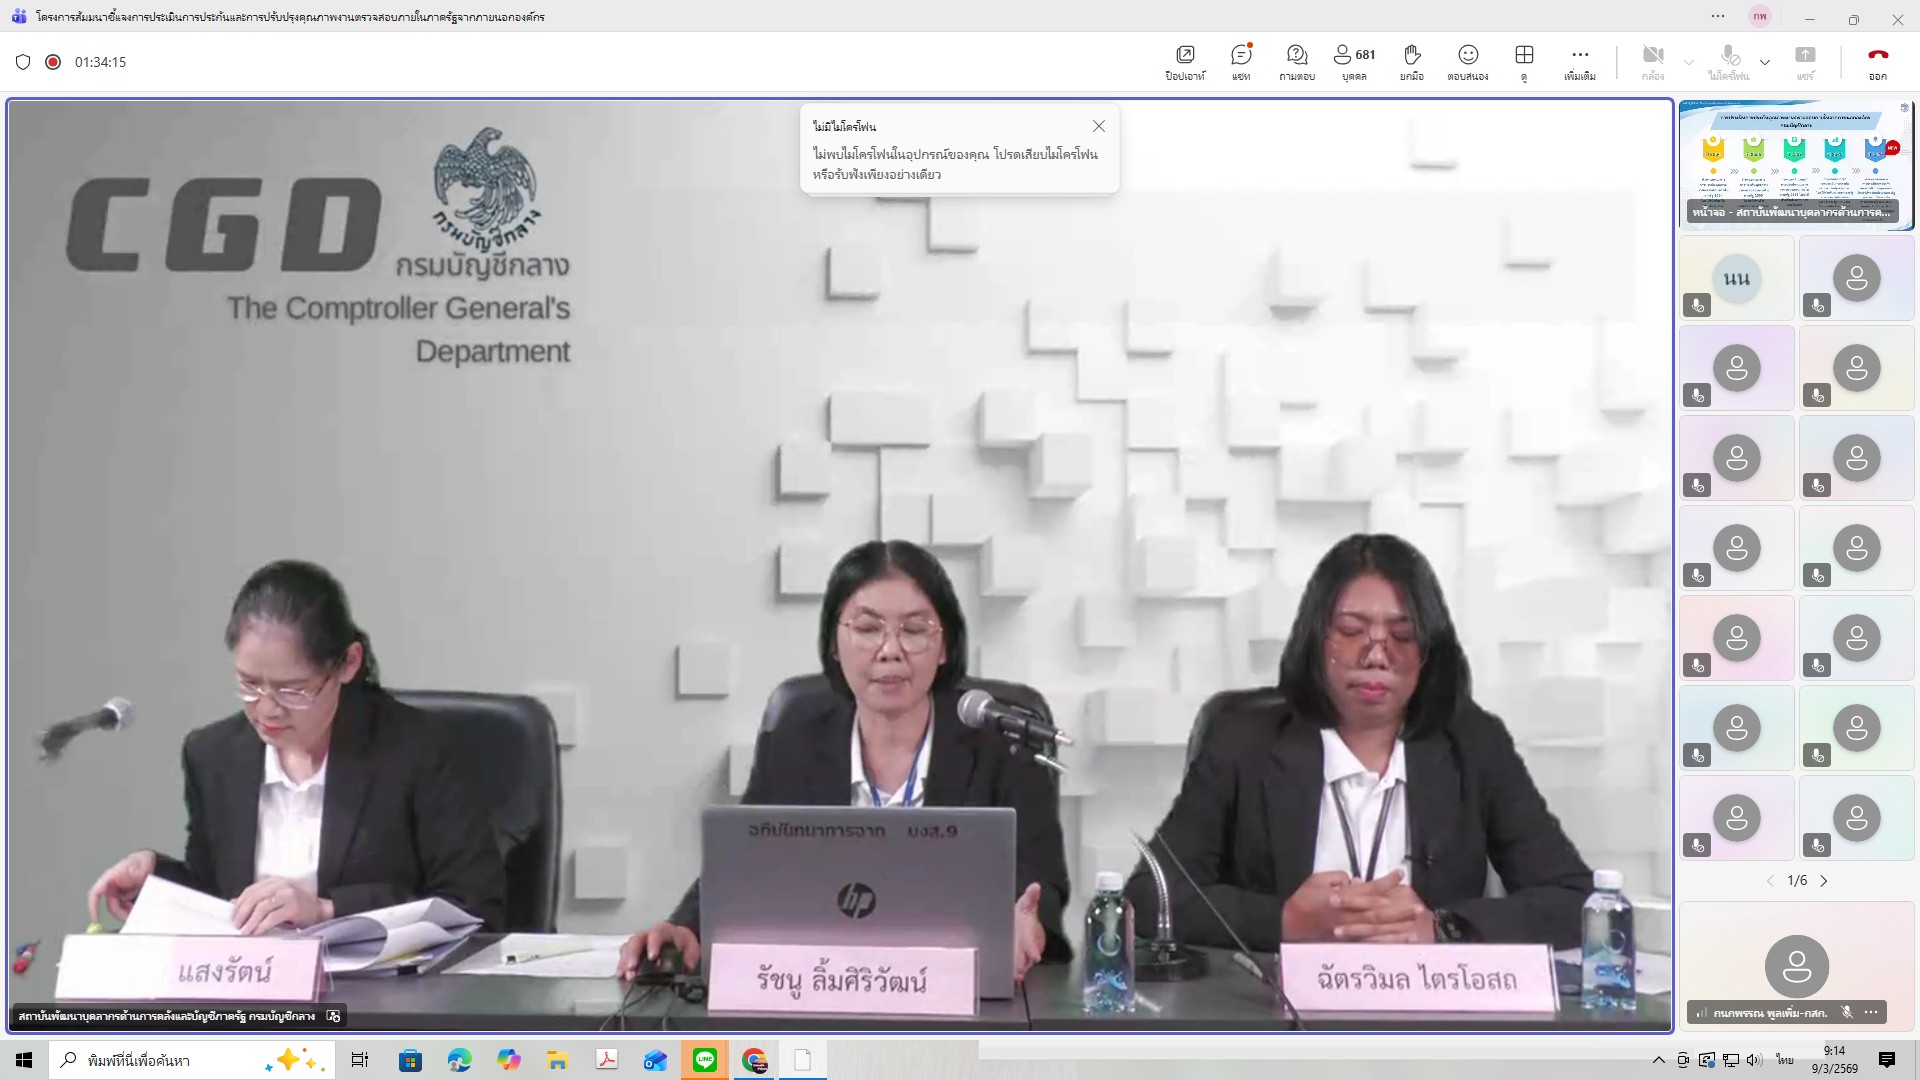Viewport: 1920px width, 1080px height.
Task: Open the microphone device dropdown arrow
Action: click(1766, 60)
